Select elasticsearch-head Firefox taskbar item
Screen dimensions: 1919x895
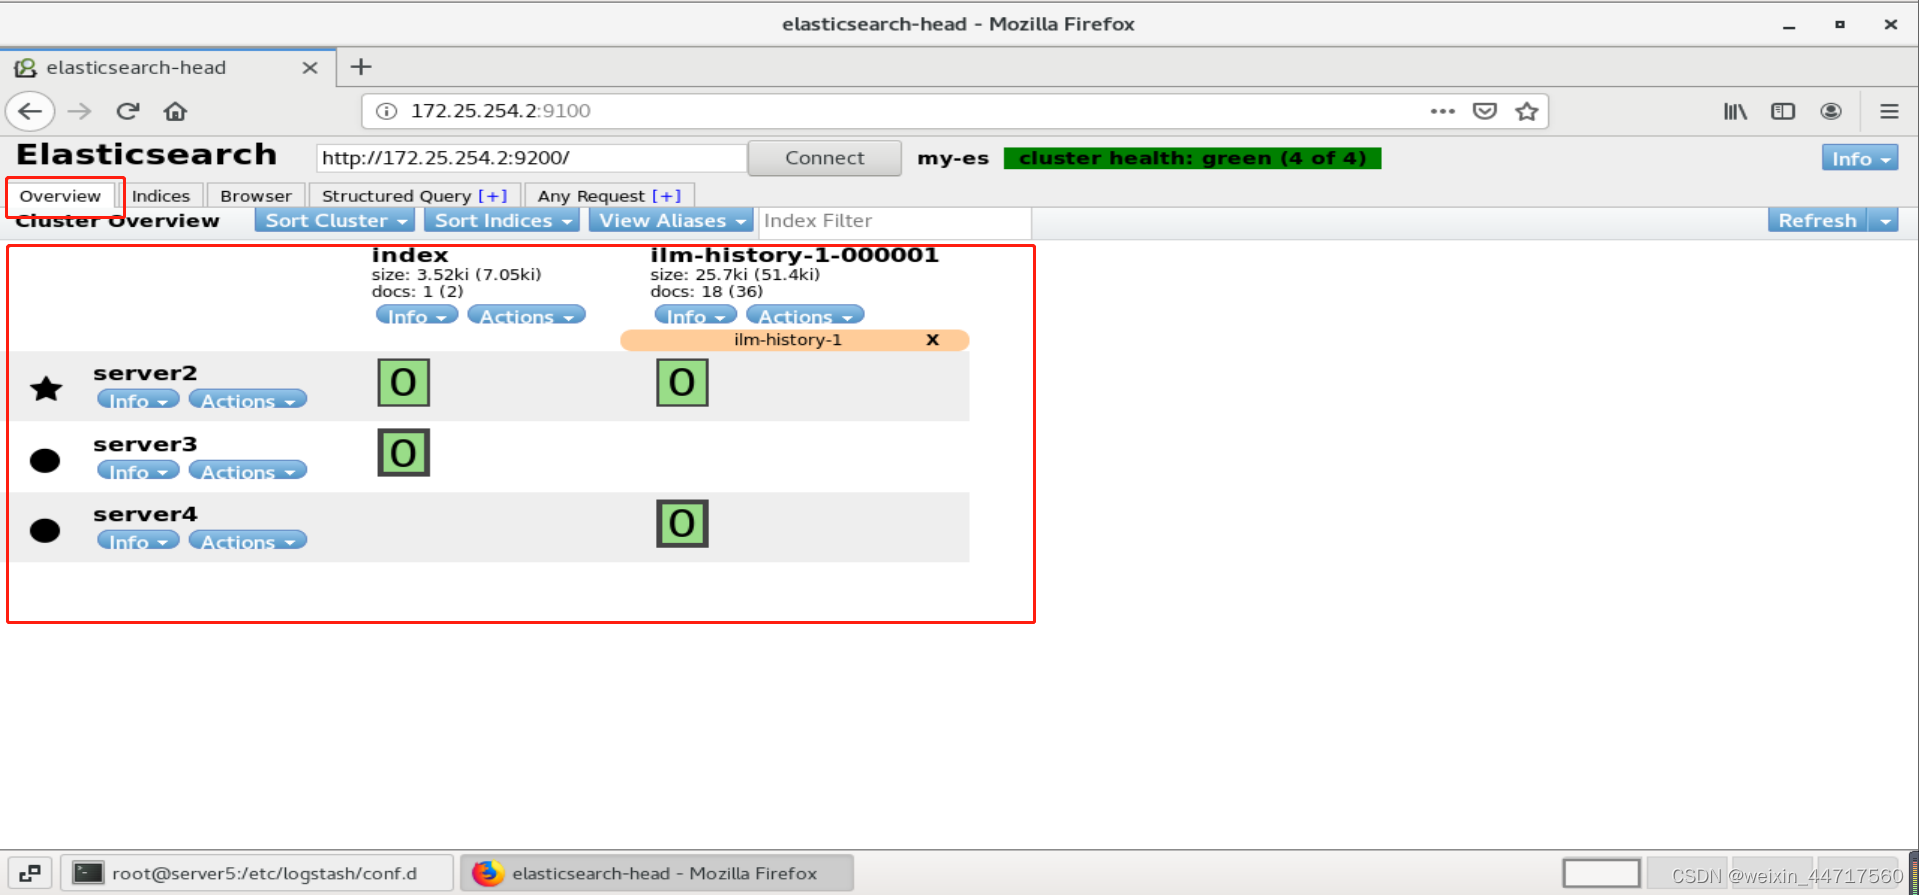tap(657, 873)
